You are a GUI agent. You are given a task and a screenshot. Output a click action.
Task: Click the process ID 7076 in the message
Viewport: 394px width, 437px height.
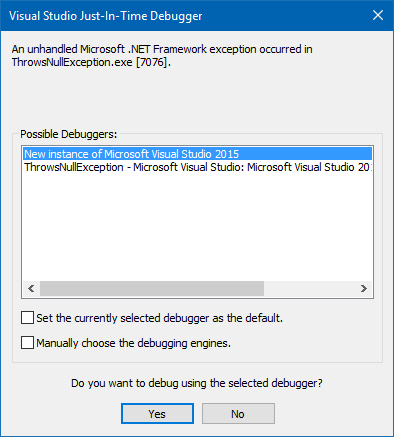[x=152, y=62]
